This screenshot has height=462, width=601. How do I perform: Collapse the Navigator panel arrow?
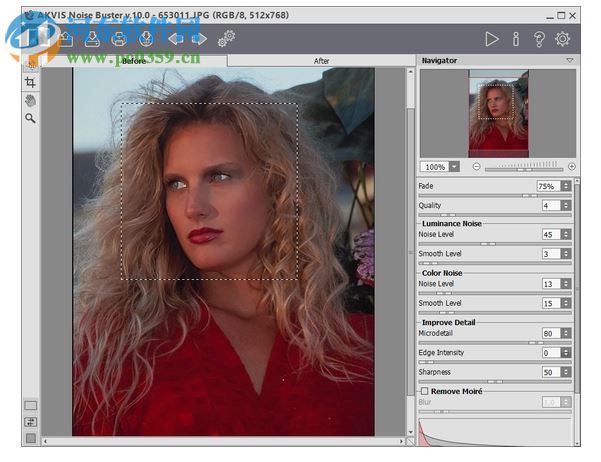tap(570, 61)
